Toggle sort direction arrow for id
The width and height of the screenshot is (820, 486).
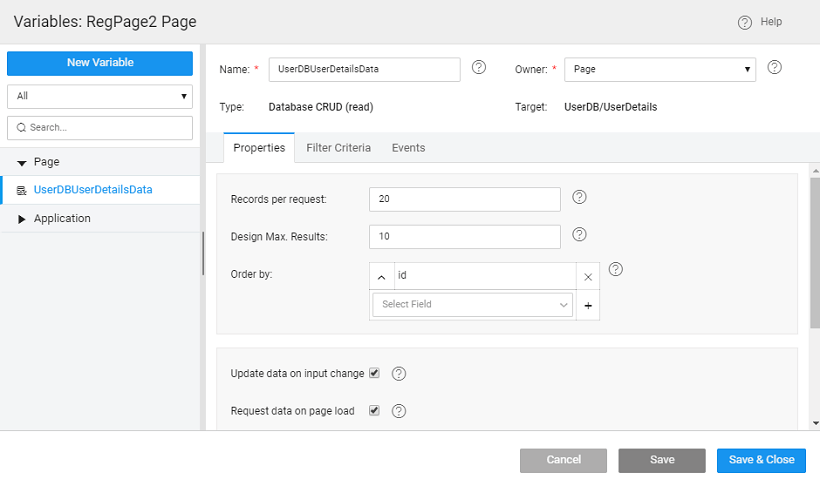pos(381,276)
